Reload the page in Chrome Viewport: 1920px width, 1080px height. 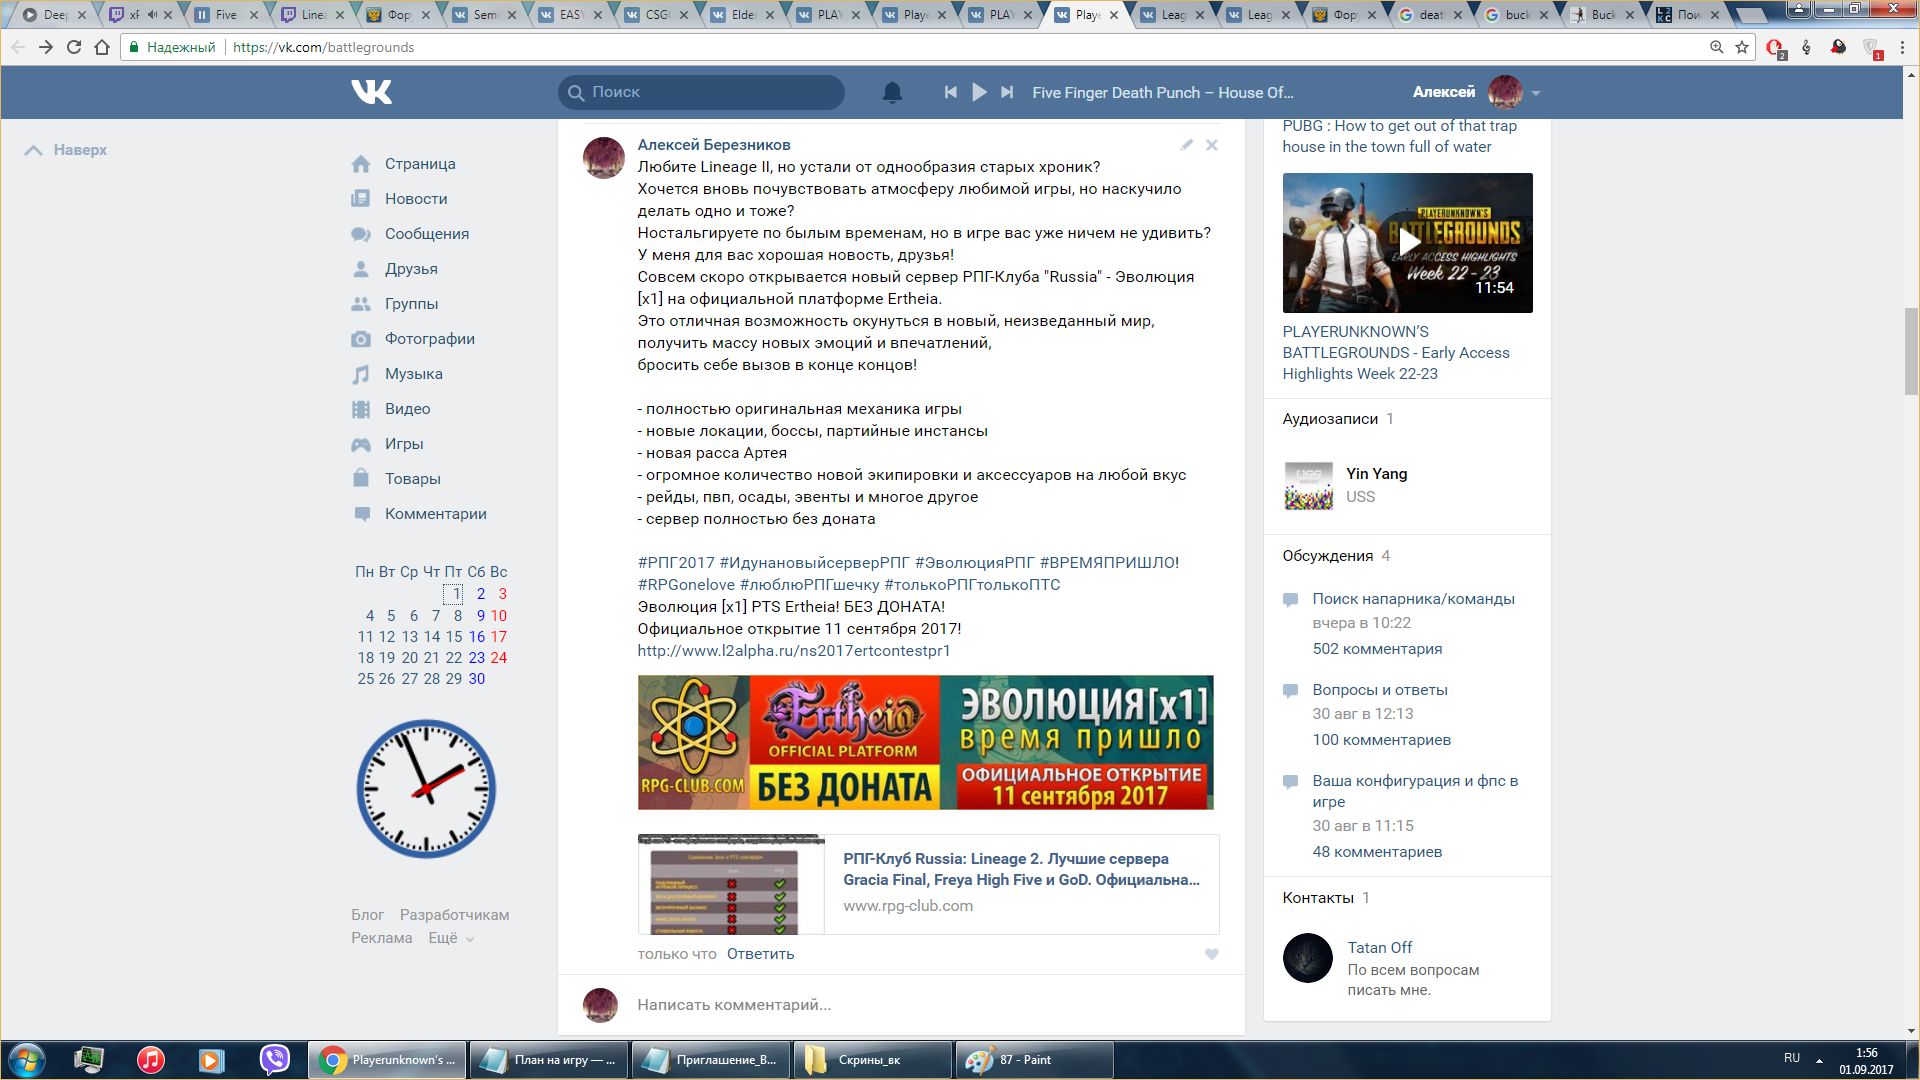click(x=73, y=47)
